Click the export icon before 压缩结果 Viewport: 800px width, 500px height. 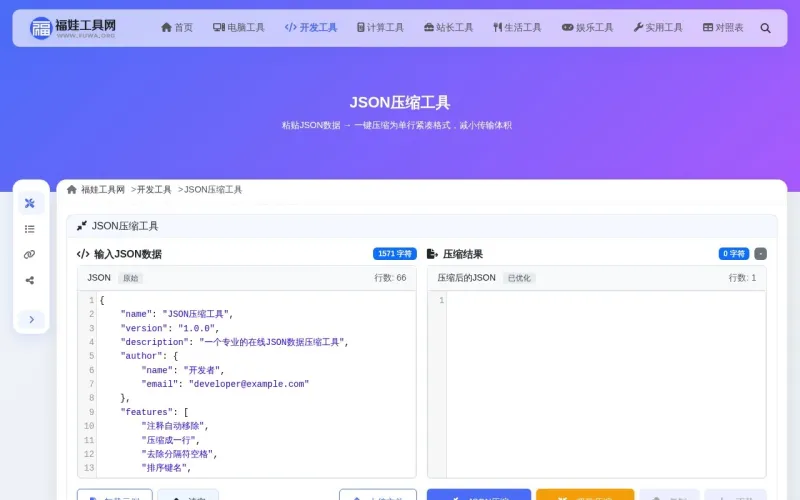[432, 254]
